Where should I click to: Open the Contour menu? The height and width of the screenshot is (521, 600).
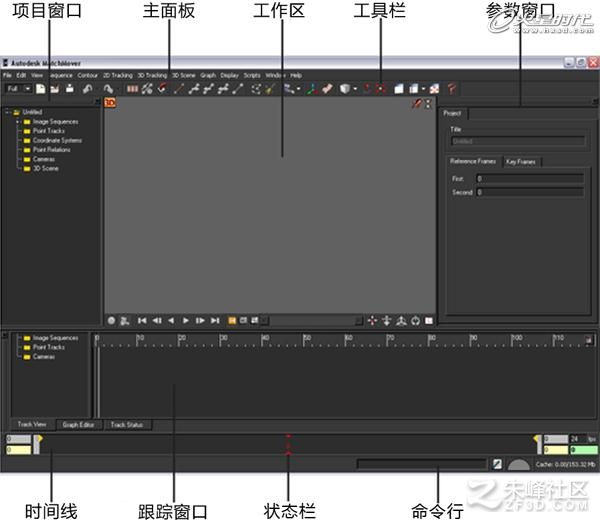point(88,75)
